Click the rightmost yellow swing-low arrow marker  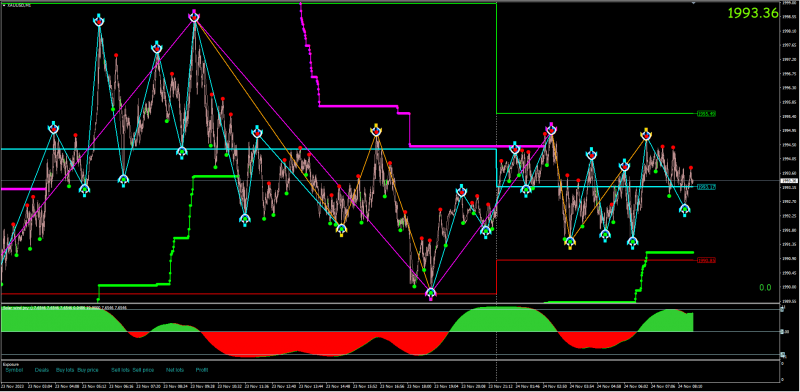(x=570, y=242)
